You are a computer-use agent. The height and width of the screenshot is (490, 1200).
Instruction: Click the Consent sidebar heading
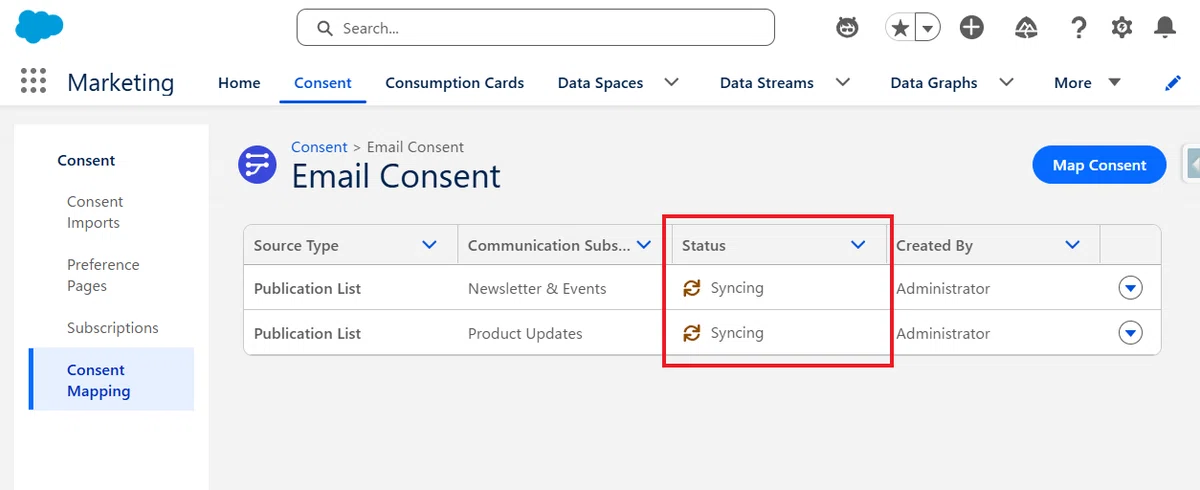tap(86, 160)
